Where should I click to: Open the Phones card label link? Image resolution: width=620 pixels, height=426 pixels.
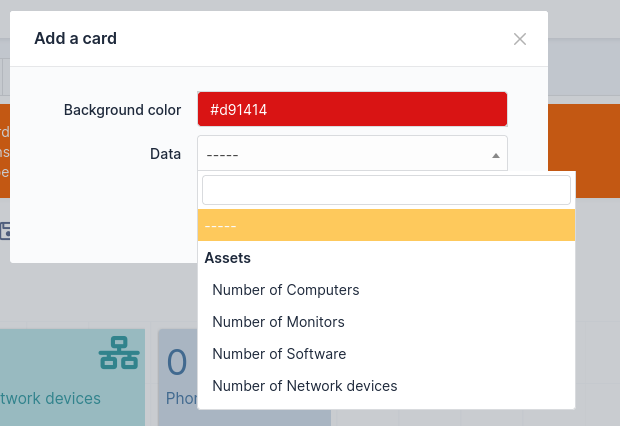181,398
